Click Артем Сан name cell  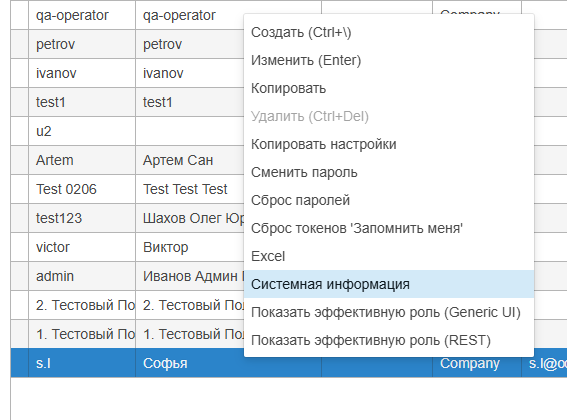(190, 160)
